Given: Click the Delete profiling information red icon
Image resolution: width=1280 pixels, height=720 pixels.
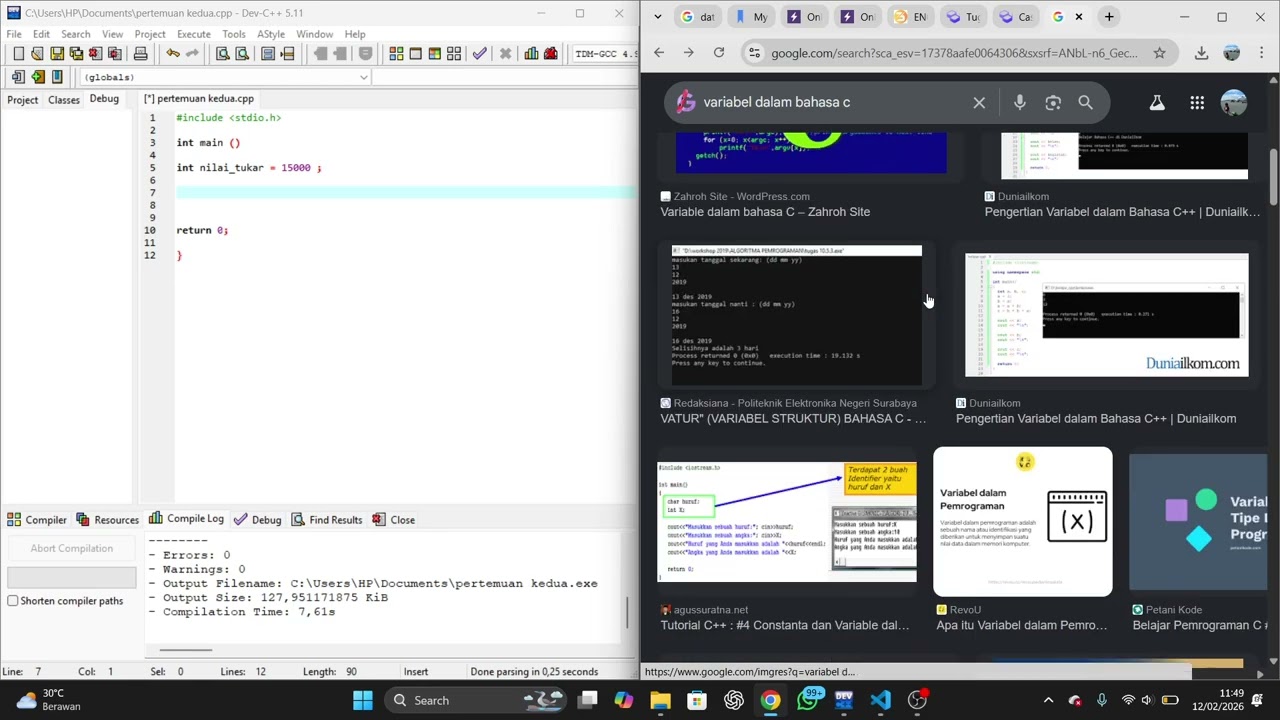Looking at the screenshot, I should click(550, 53).
